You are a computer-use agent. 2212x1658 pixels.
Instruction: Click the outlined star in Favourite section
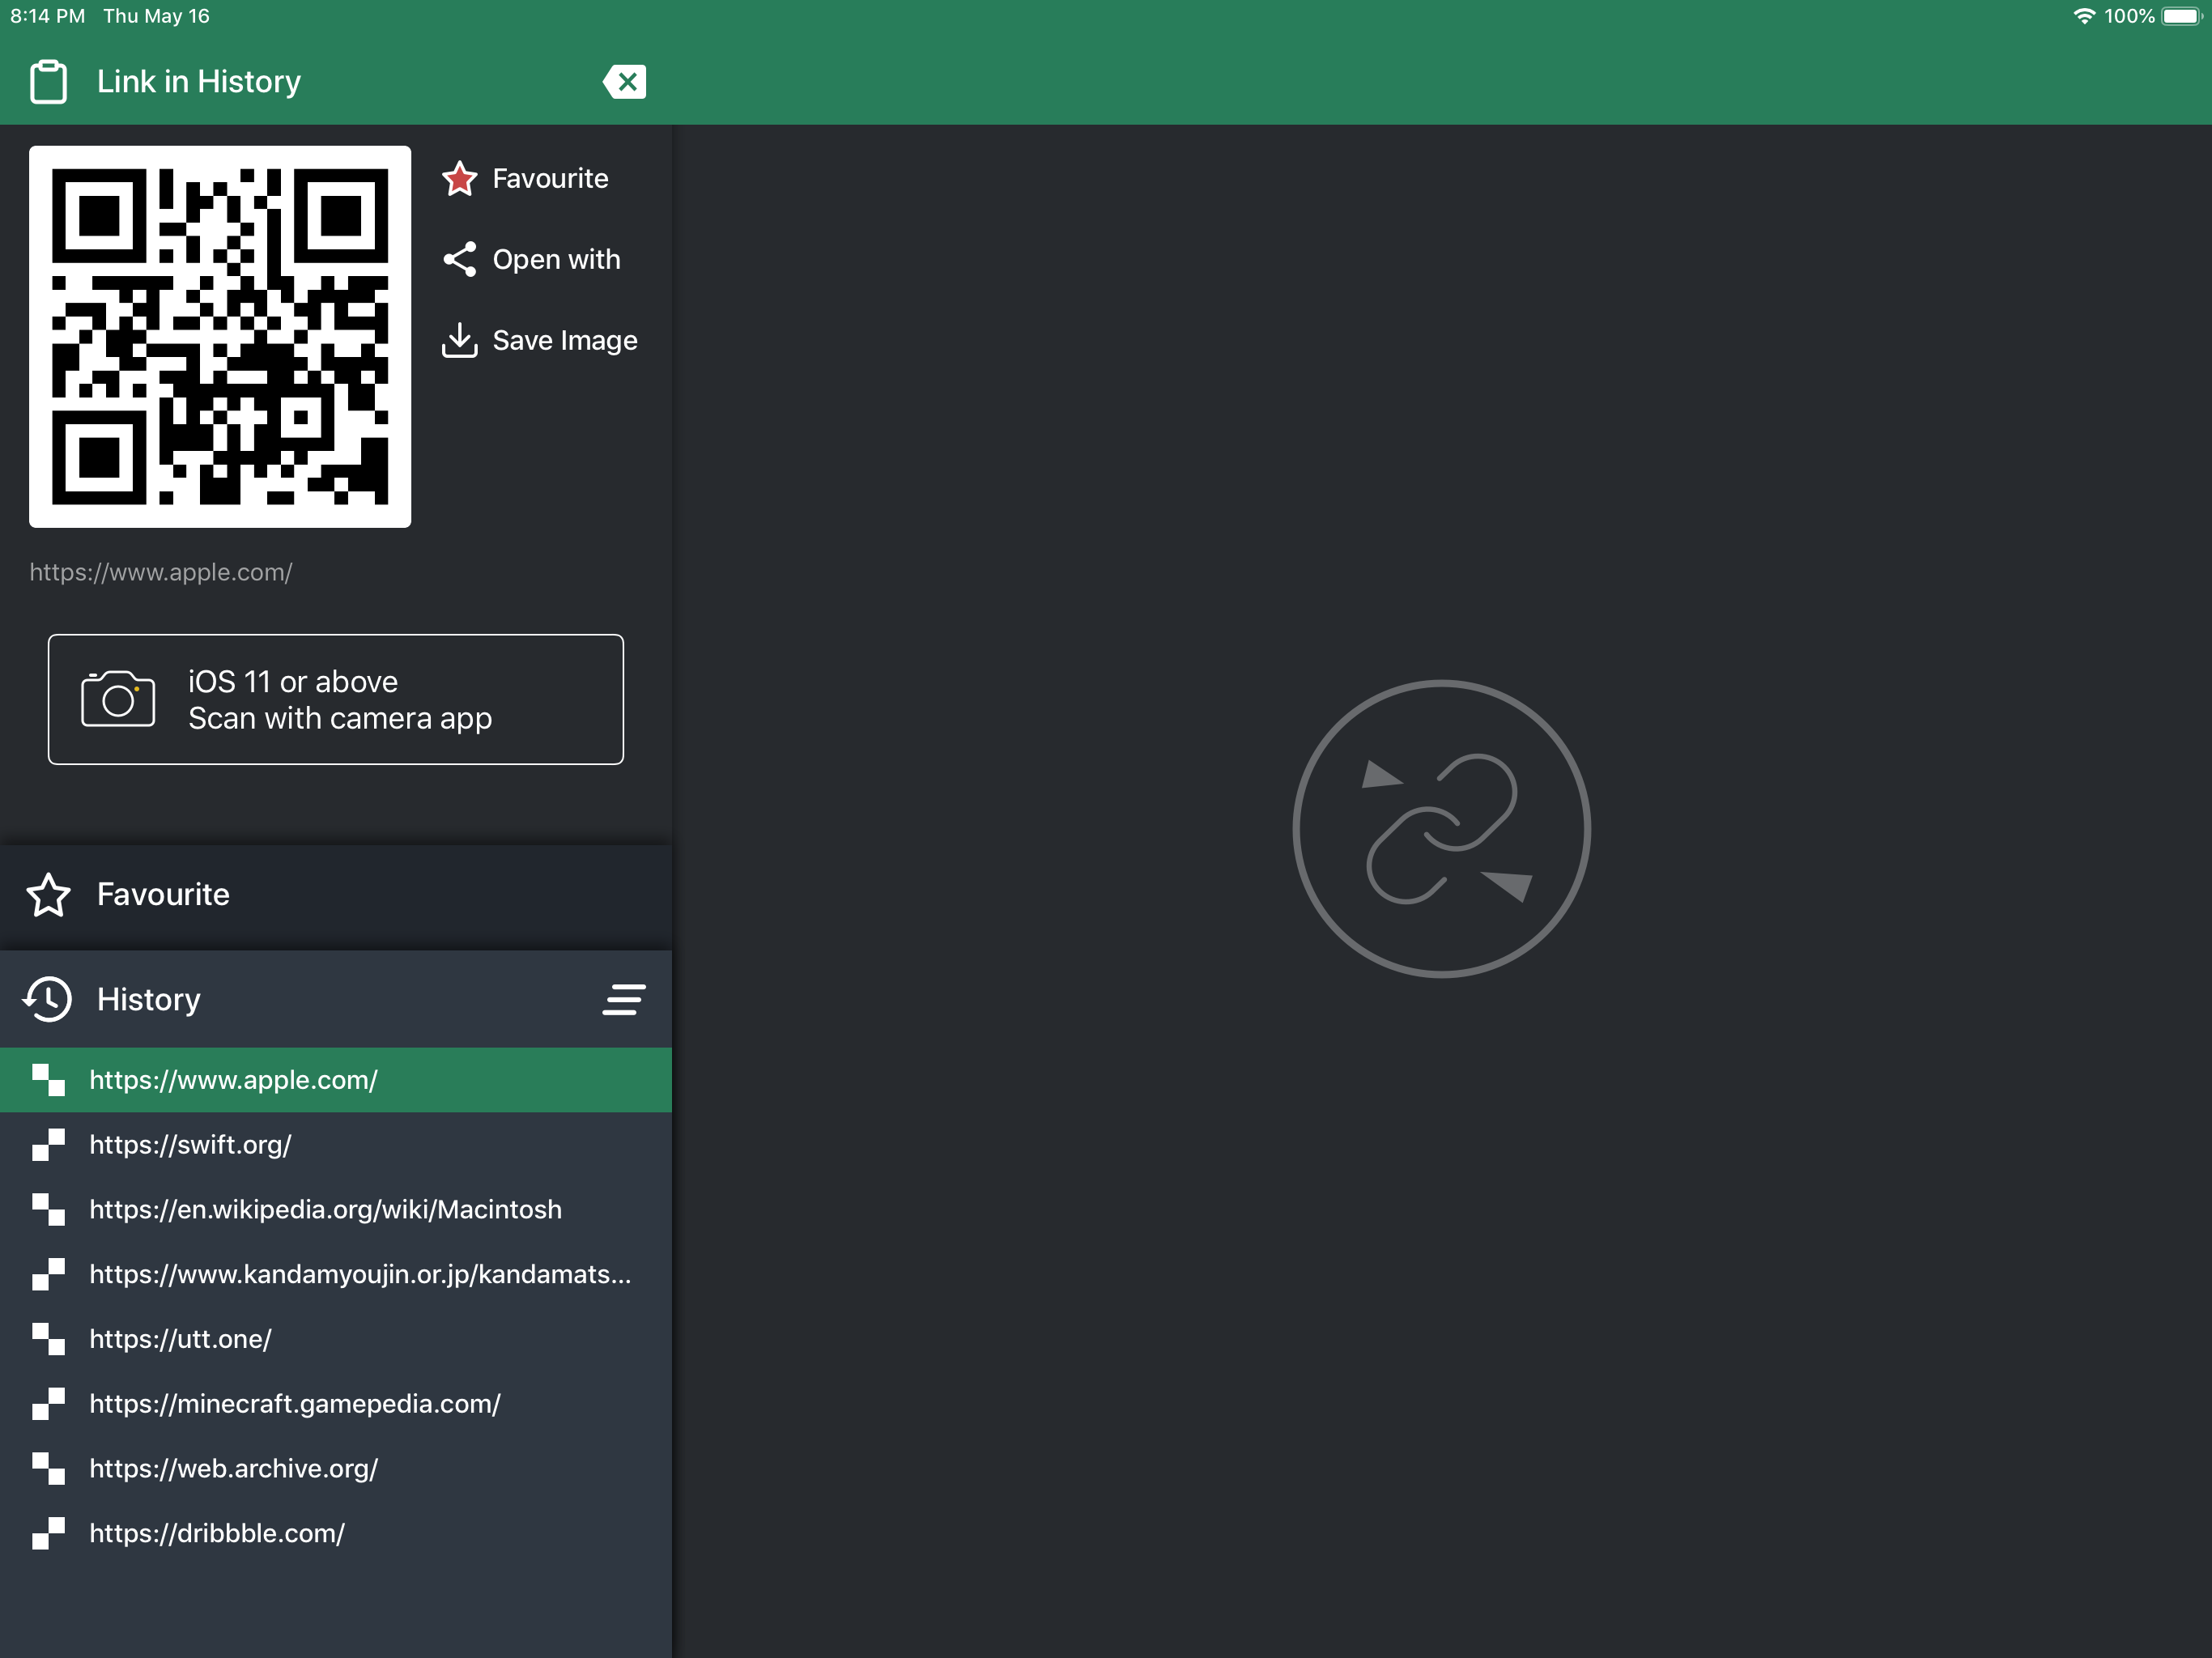48,894
